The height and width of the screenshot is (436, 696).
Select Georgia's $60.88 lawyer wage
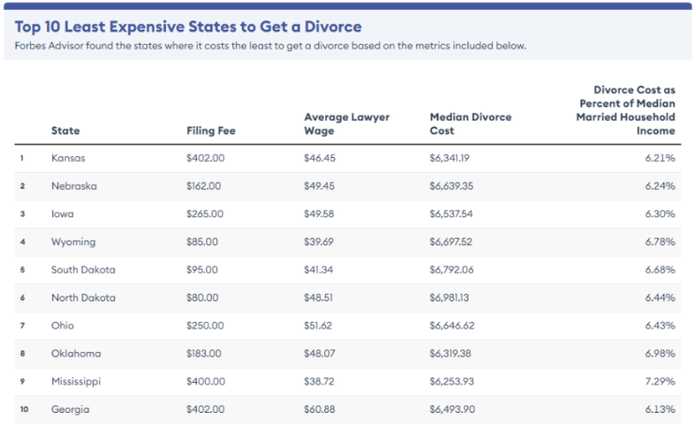320,409
